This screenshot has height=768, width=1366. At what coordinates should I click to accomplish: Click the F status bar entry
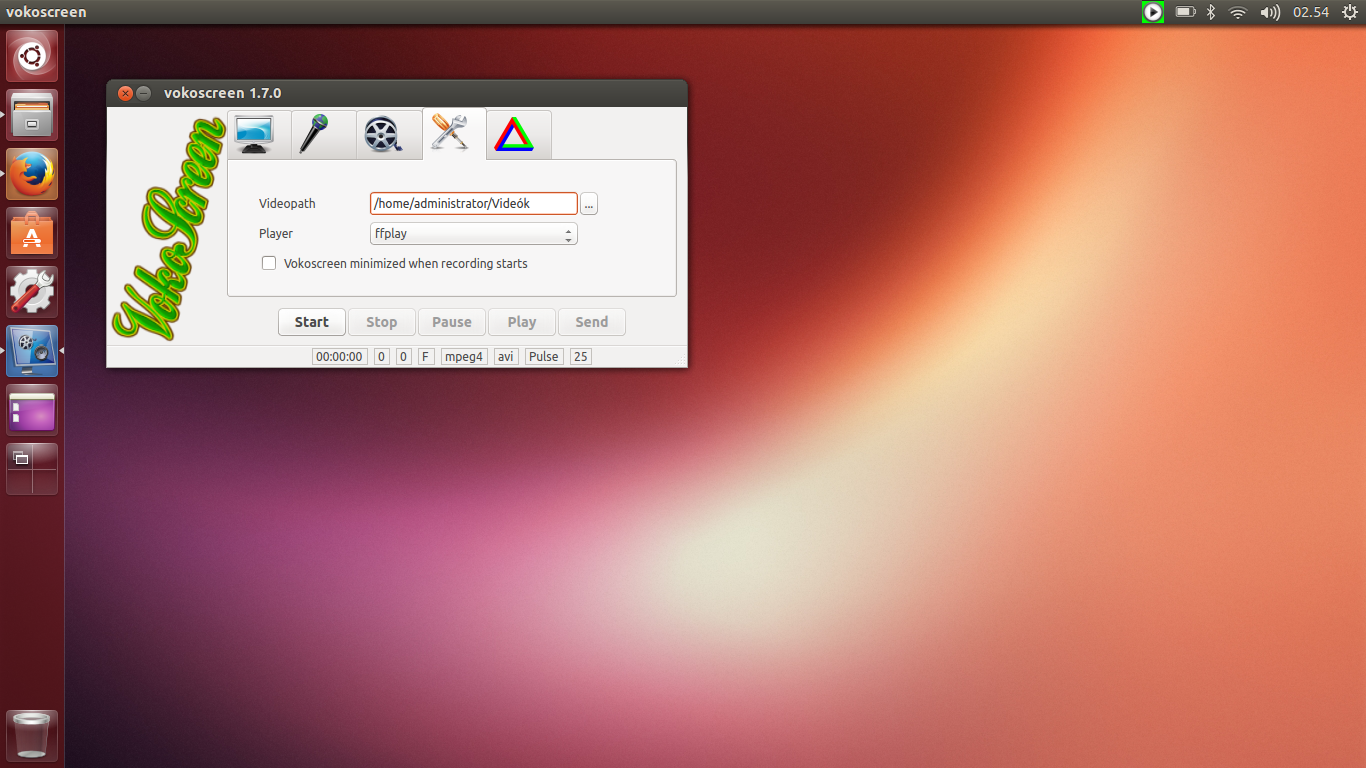tap(426, 356)
